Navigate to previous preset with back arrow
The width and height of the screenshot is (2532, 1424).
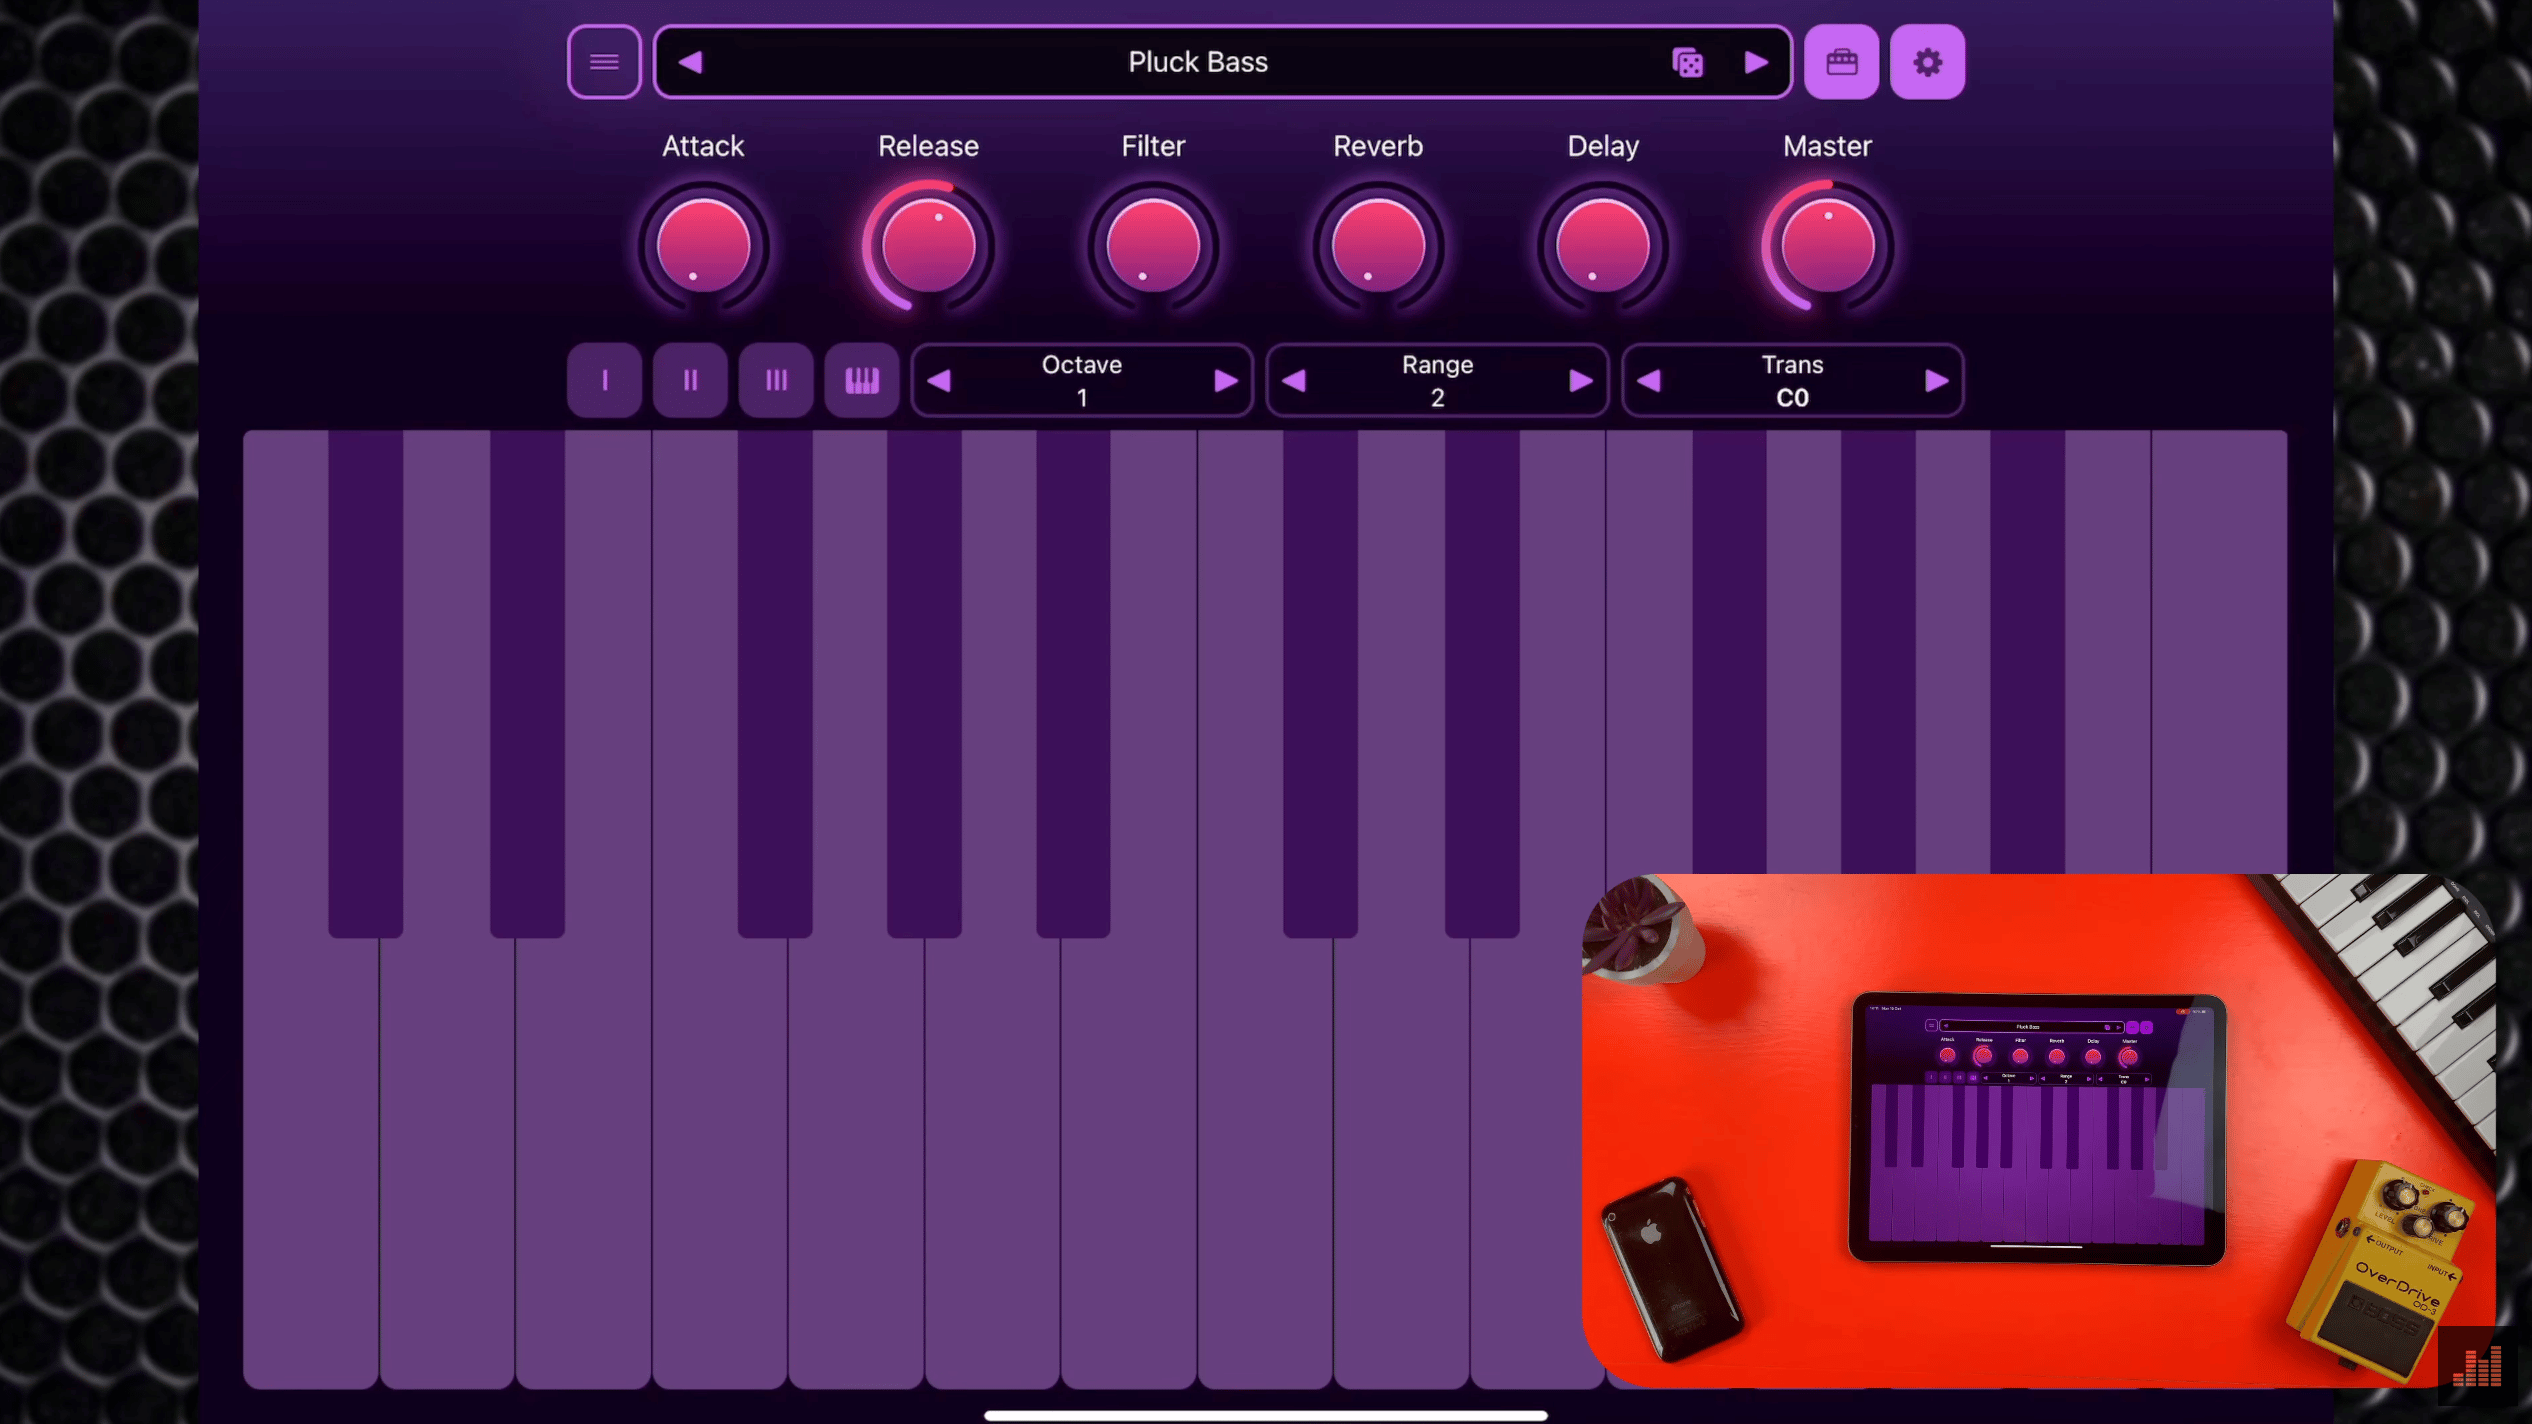690,63
